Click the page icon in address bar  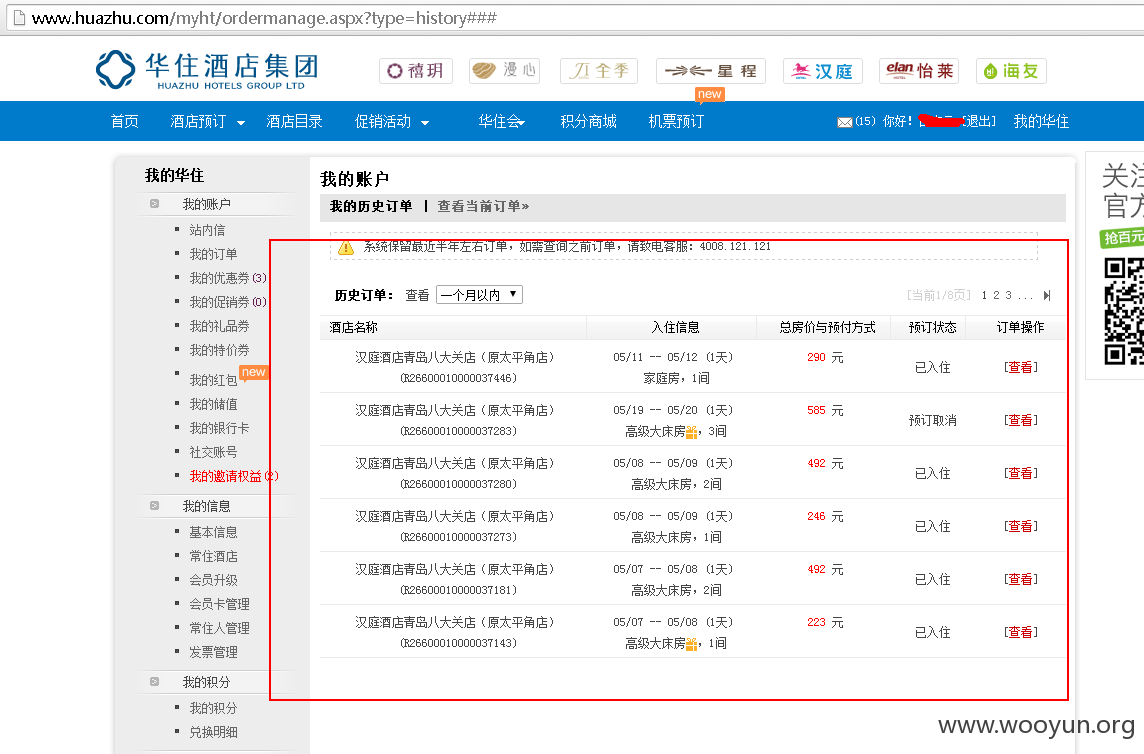click(20, 18)
